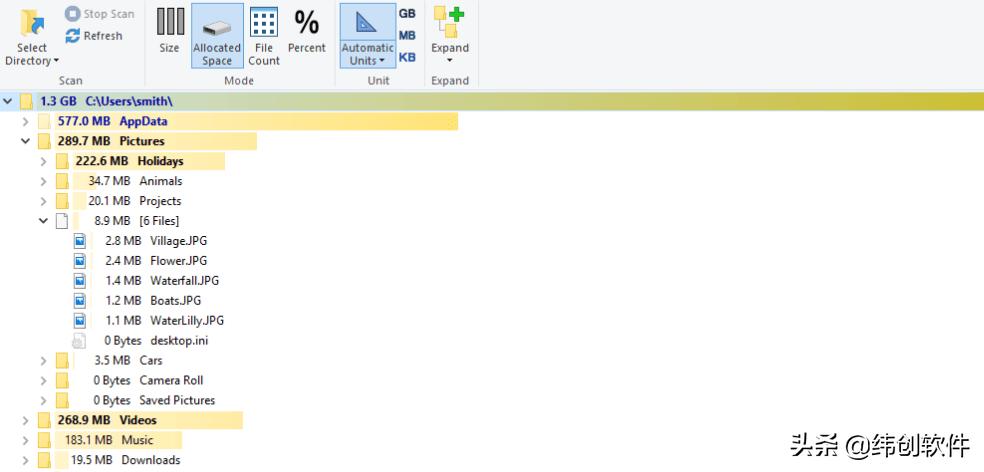Click the Flower.JPG image file icon
Viewport: 984px width, 472px height.
pos(79,261)
